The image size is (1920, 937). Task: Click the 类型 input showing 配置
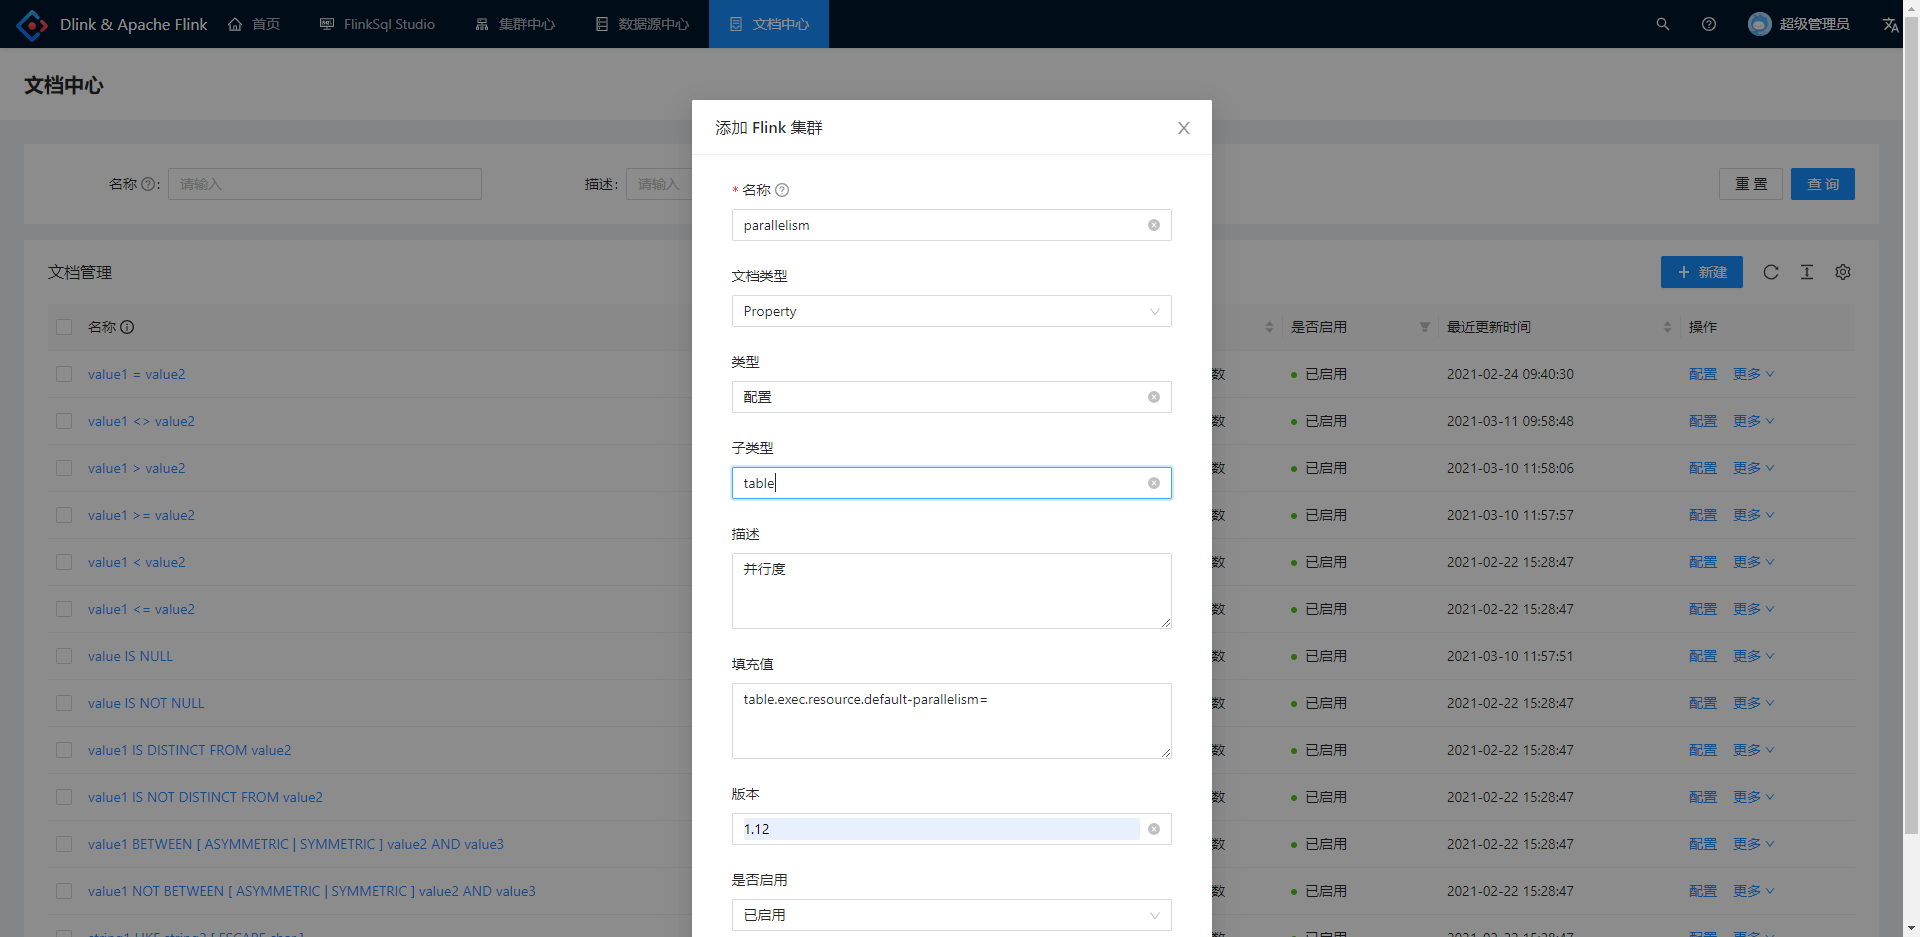951,397
